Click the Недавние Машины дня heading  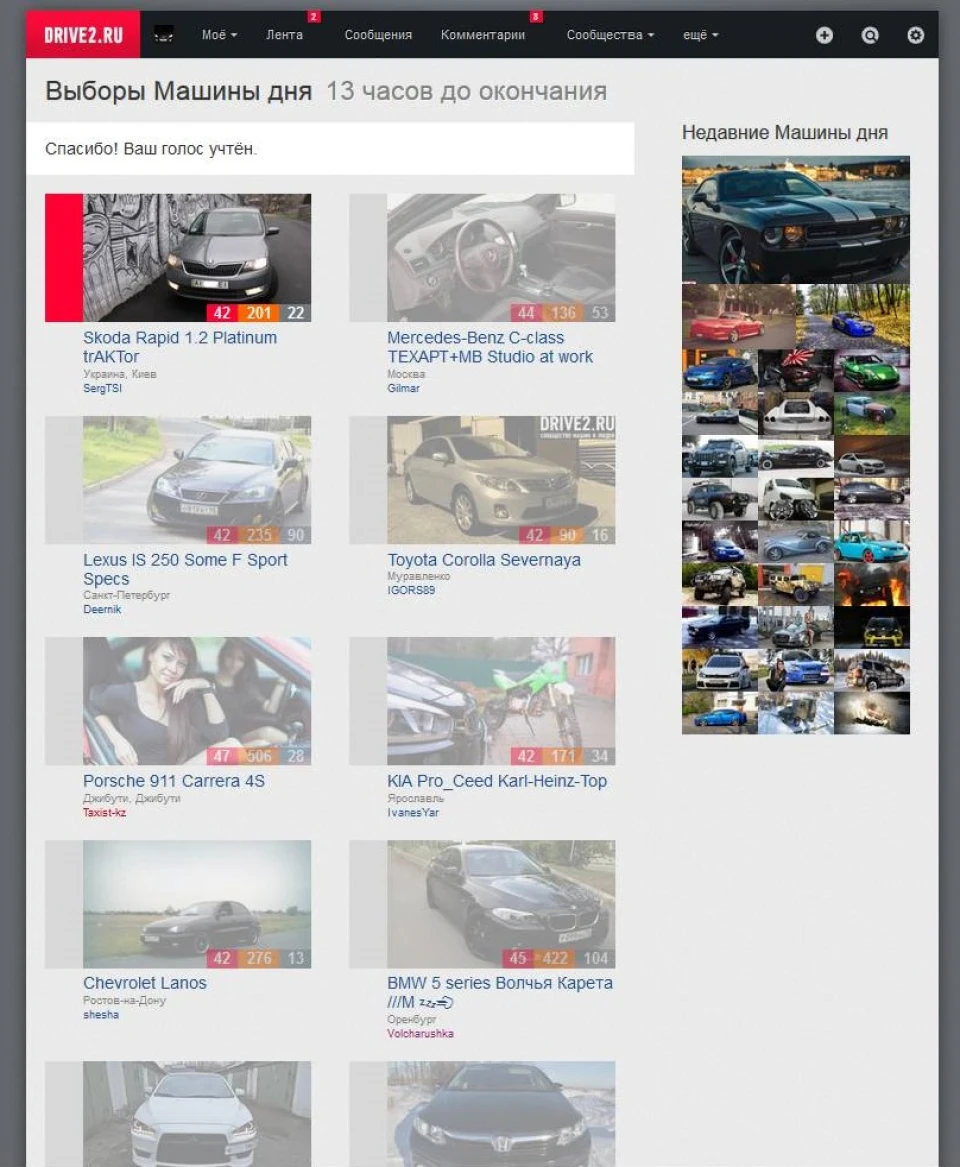(784, 132)
